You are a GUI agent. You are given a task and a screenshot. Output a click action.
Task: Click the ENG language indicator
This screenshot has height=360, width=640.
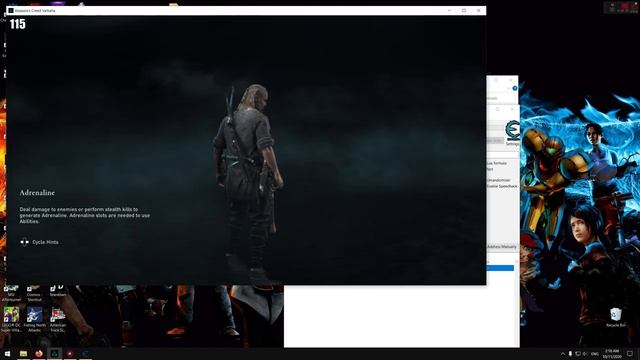pos(595,354)
